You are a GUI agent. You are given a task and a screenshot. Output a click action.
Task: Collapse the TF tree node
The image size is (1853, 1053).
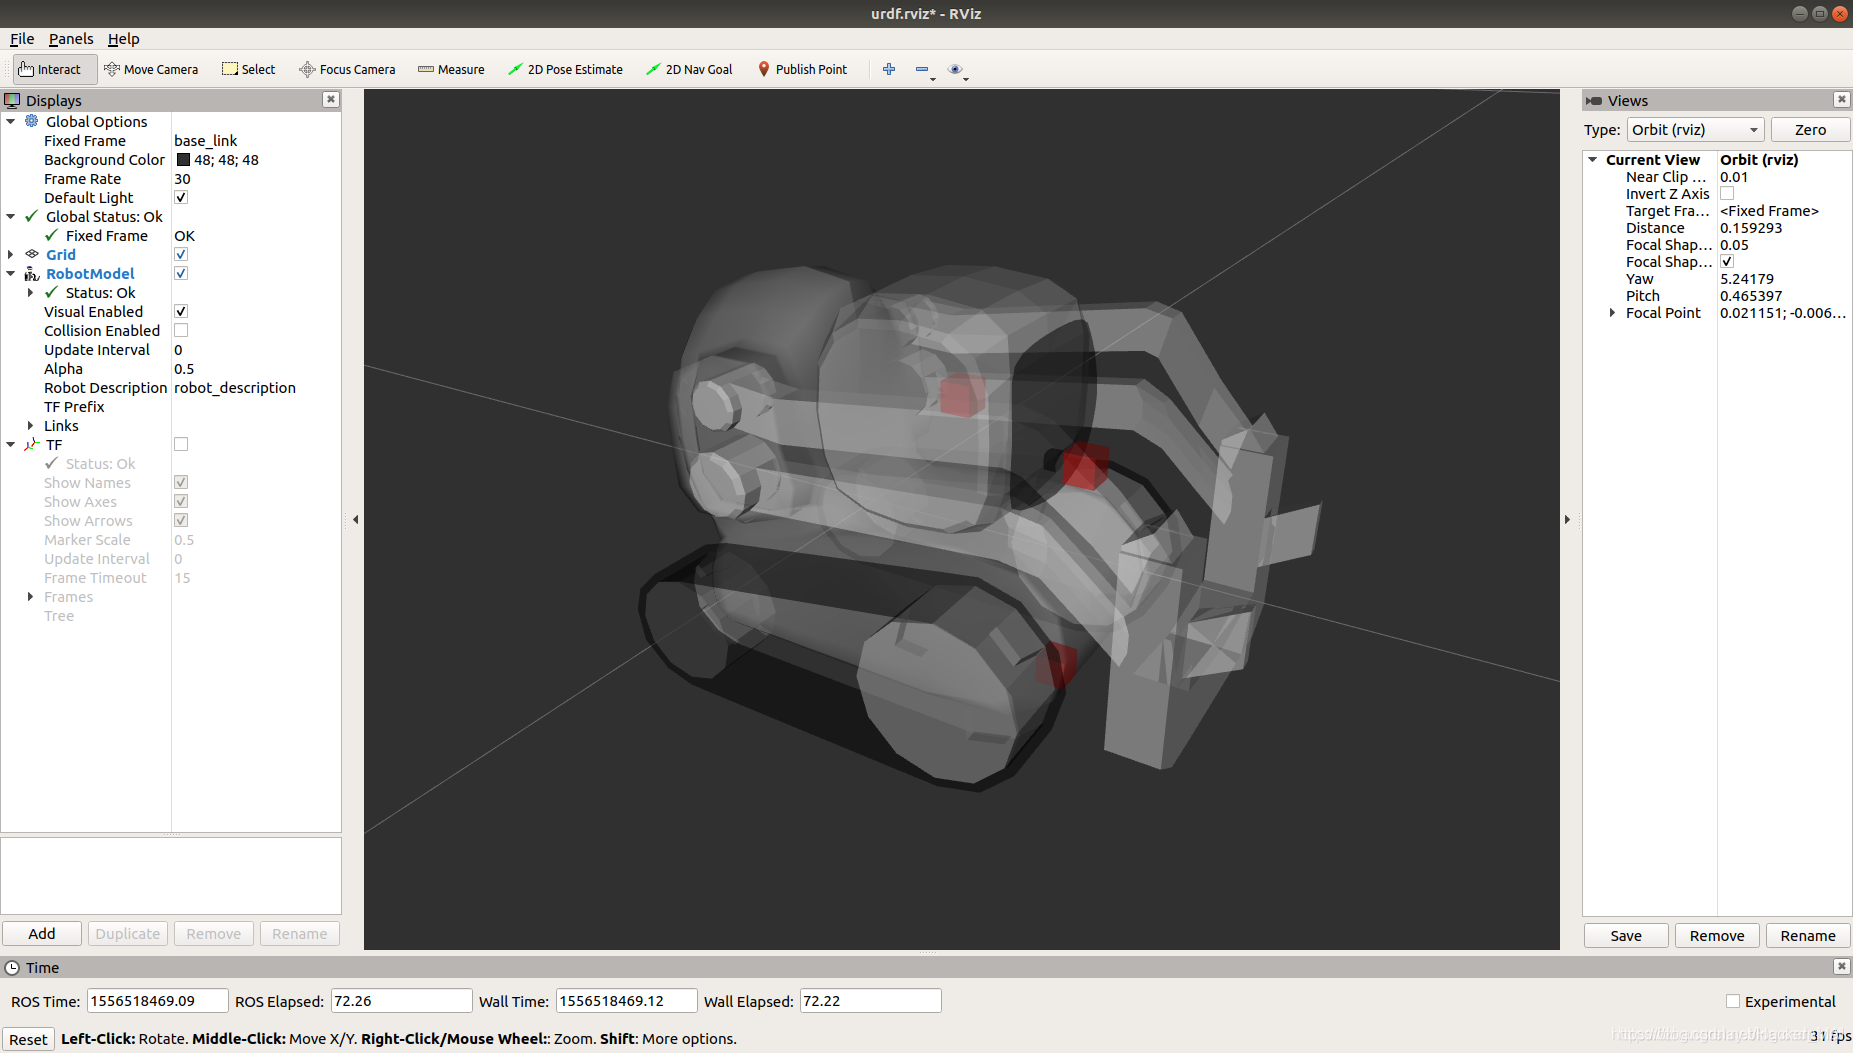[x=11, y=444]
